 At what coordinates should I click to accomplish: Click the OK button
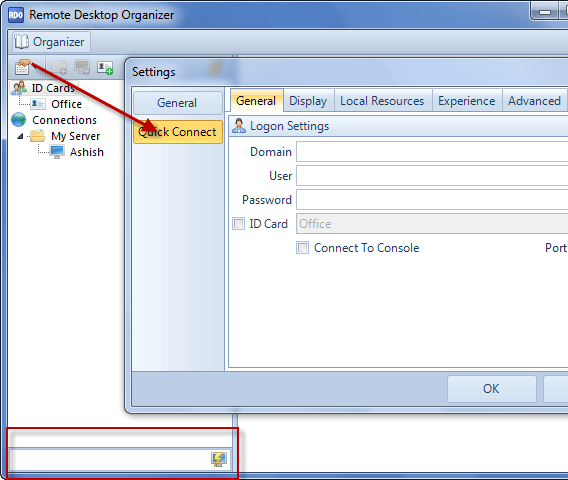491,389
